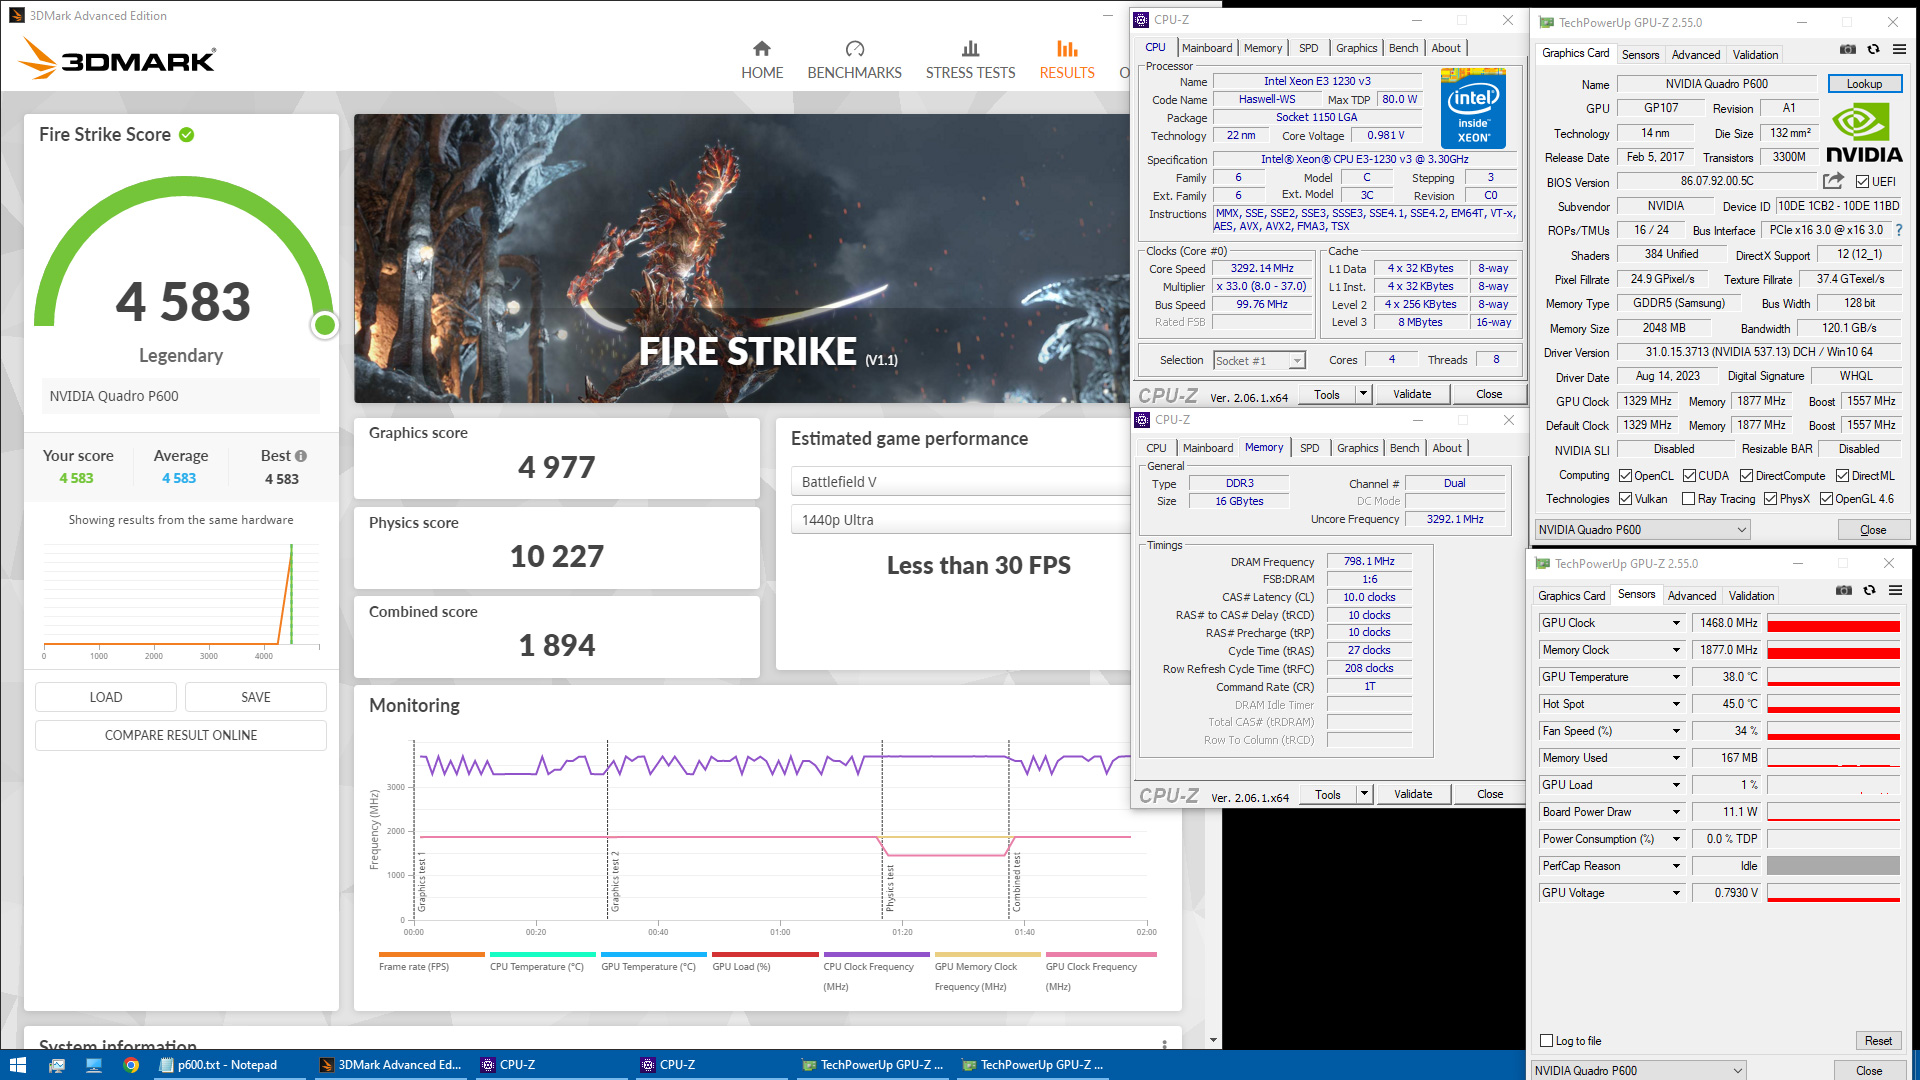Switch to Mainboard tab in upper CPU-Z window
Screen dimensions: 1920x1080
[x=1207, y=48]
